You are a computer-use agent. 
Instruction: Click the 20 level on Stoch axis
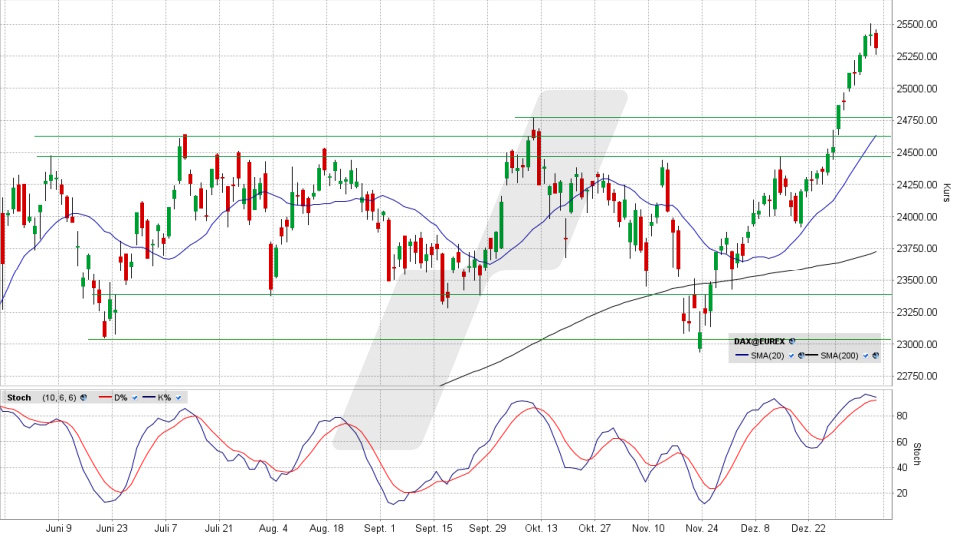tap(902, 493)
